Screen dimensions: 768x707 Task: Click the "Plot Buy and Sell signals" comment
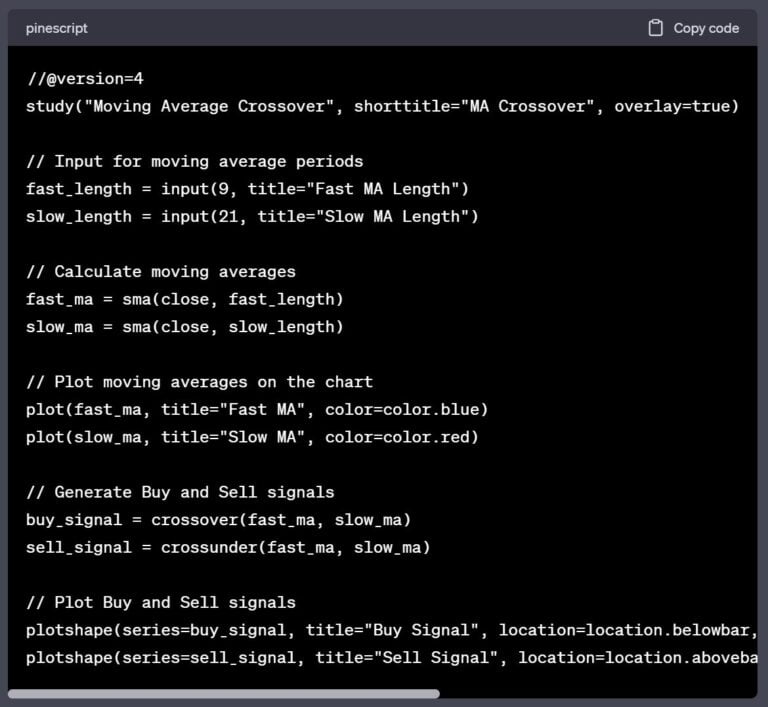pyautogui.click(x=161, y=602)
